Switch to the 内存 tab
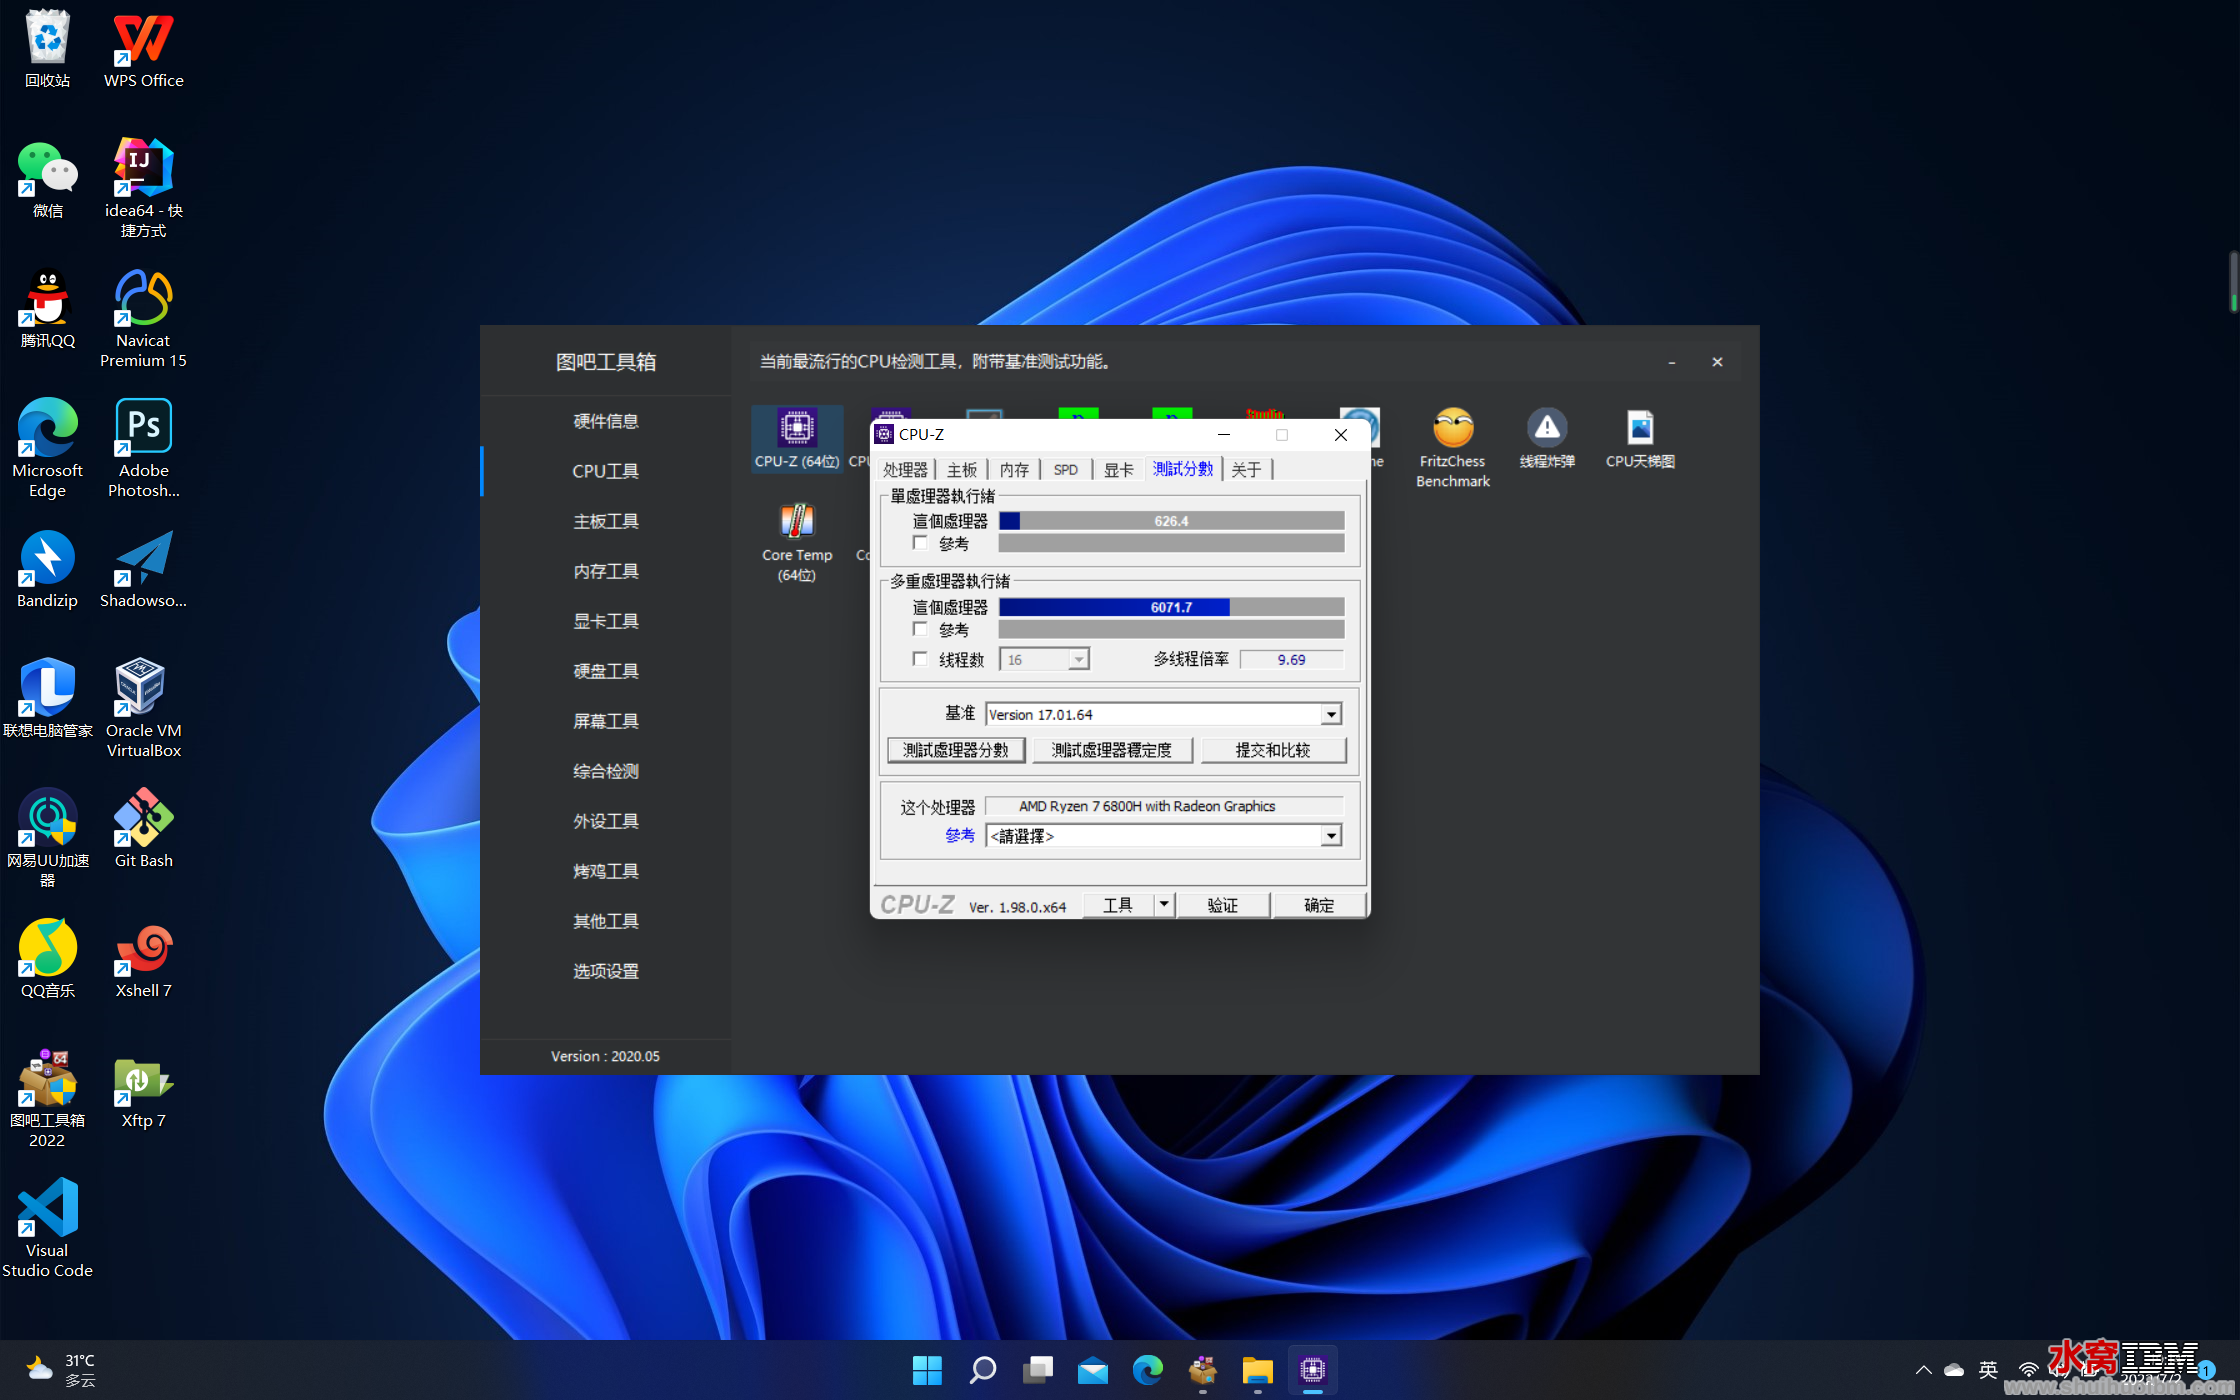The height and width of the screenshot is (1400, 2240). 1014,470
